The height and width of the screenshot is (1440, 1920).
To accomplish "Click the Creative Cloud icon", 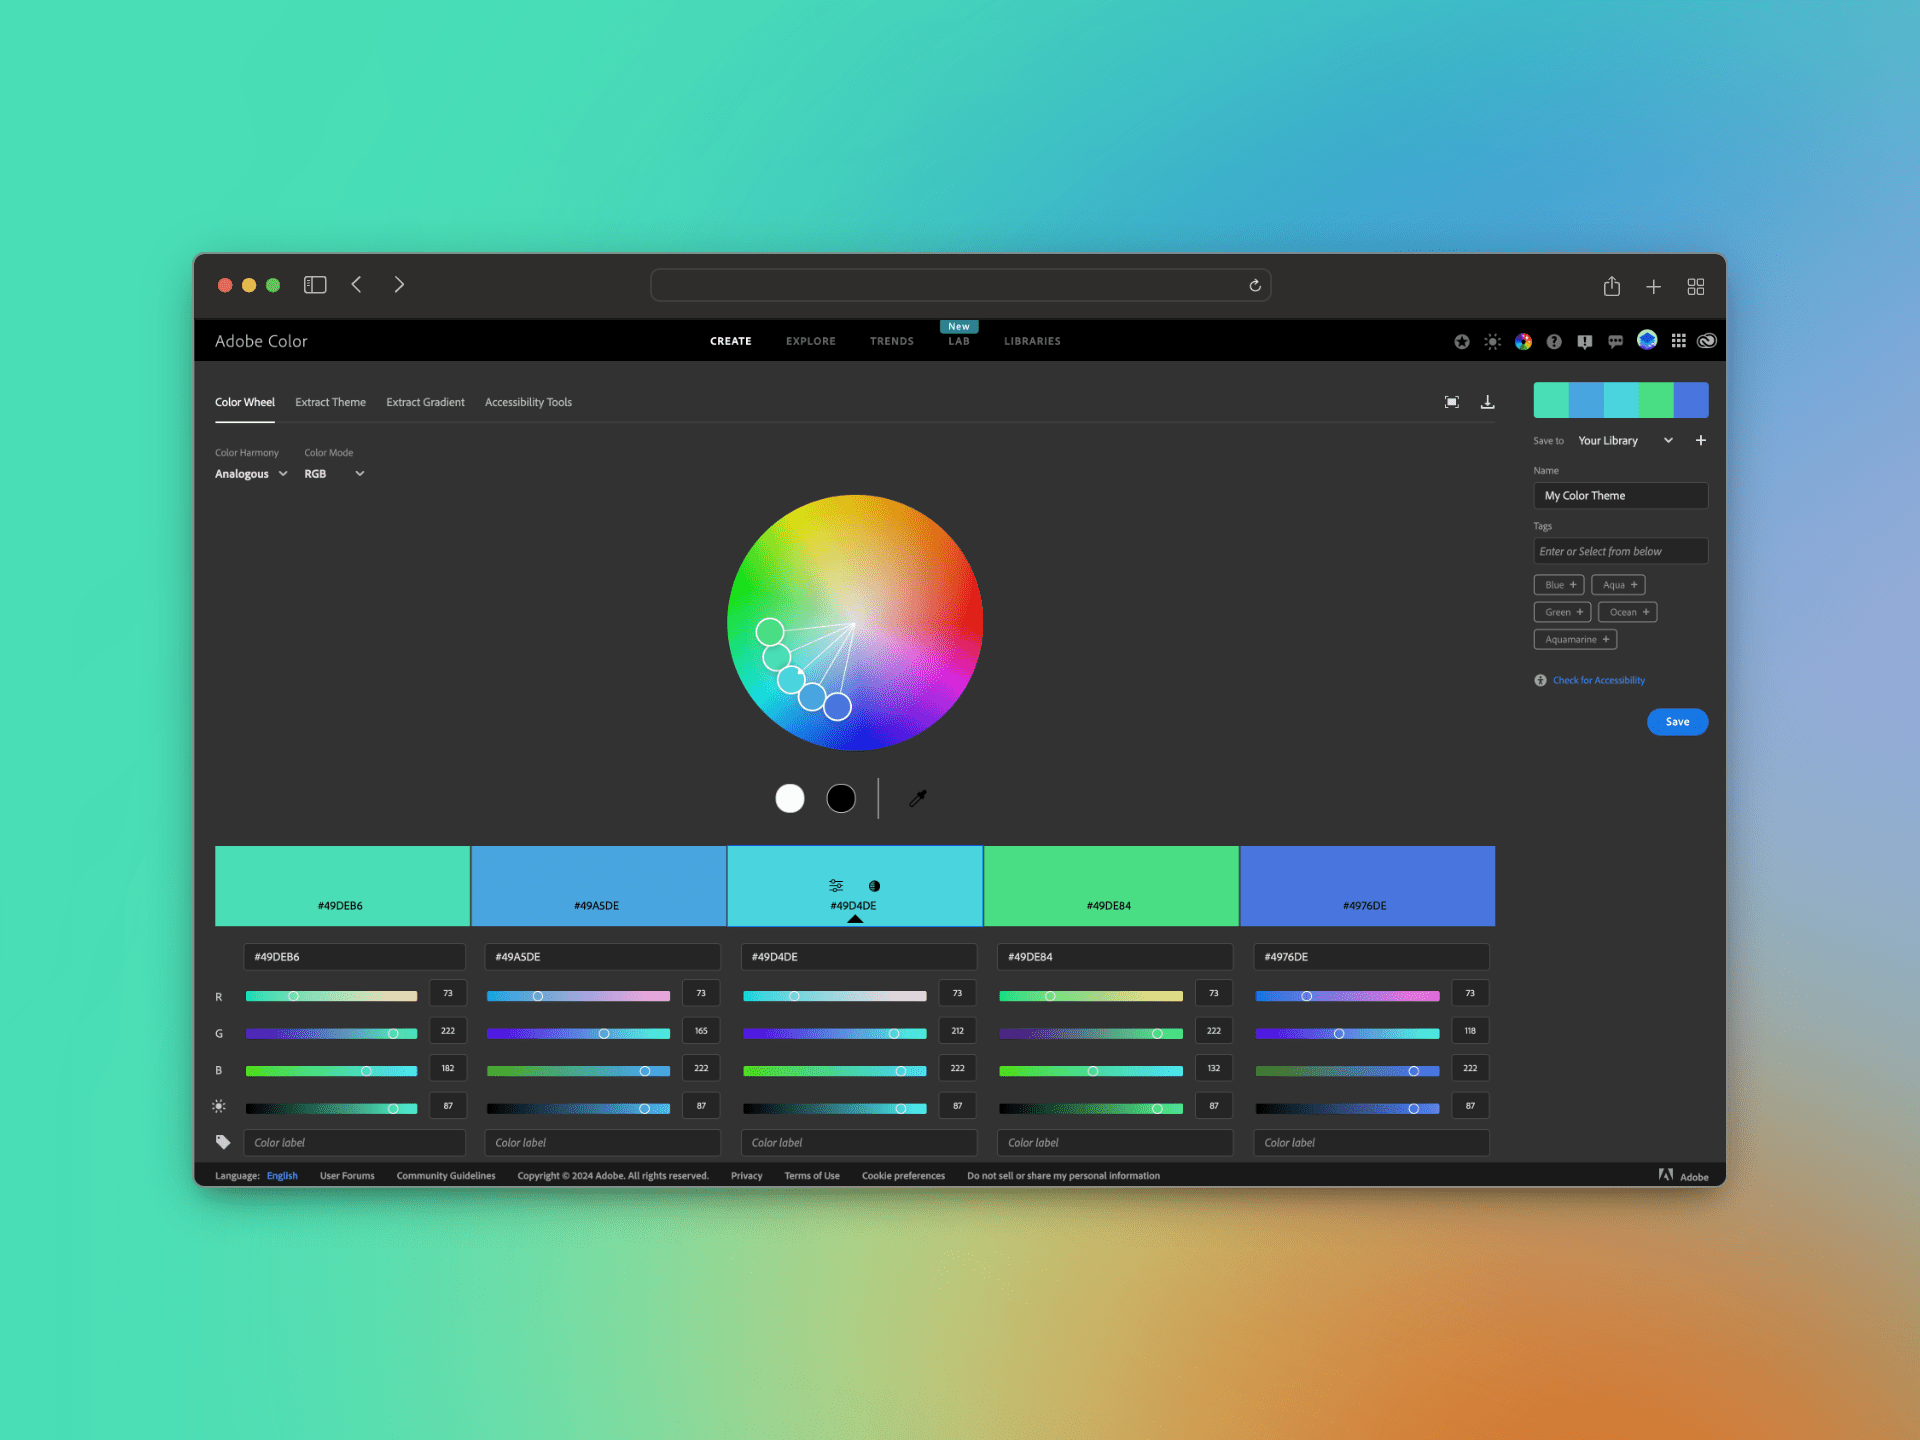I will coord(1707,341).
